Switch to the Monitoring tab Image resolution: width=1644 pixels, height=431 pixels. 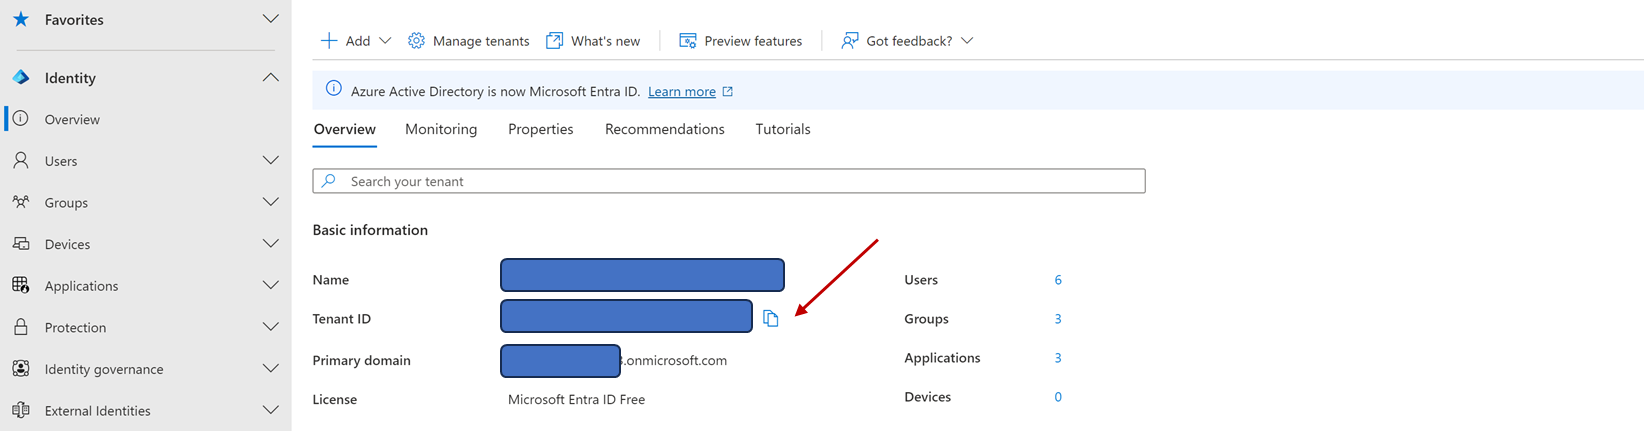(441, 129)
